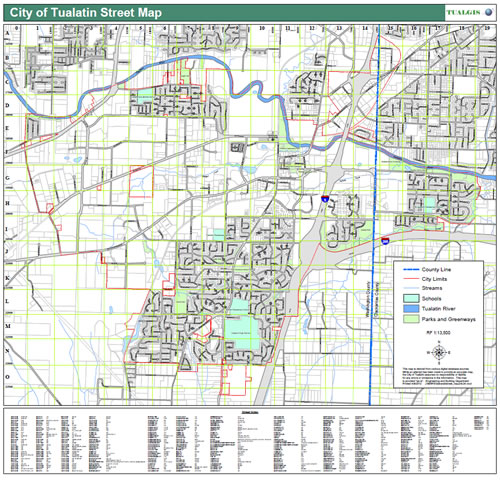Click the 'Streams' legend label
The image size is (500, 480).
(432, 288)
